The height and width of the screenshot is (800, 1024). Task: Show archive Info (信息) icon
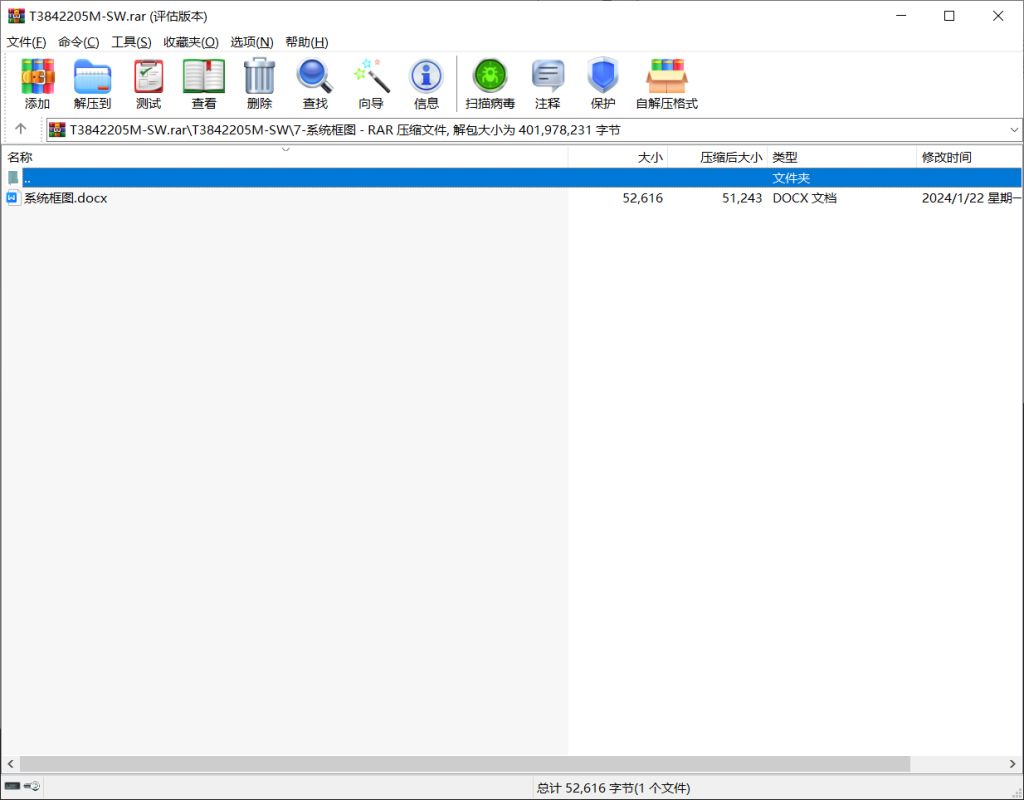426,84
